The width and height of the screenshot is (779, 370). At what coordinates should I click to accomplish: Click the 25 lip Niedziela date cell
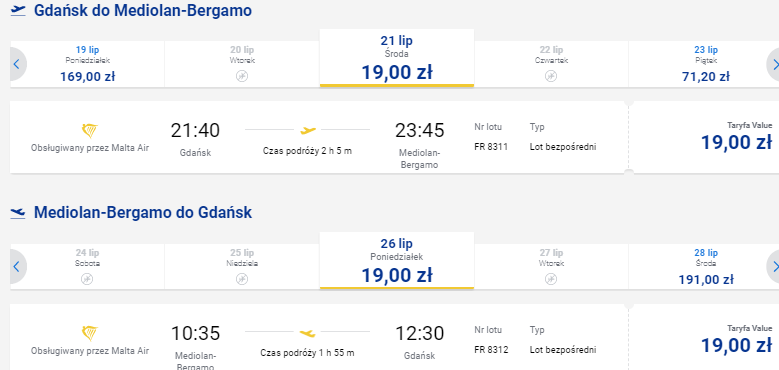click(242, 267)
